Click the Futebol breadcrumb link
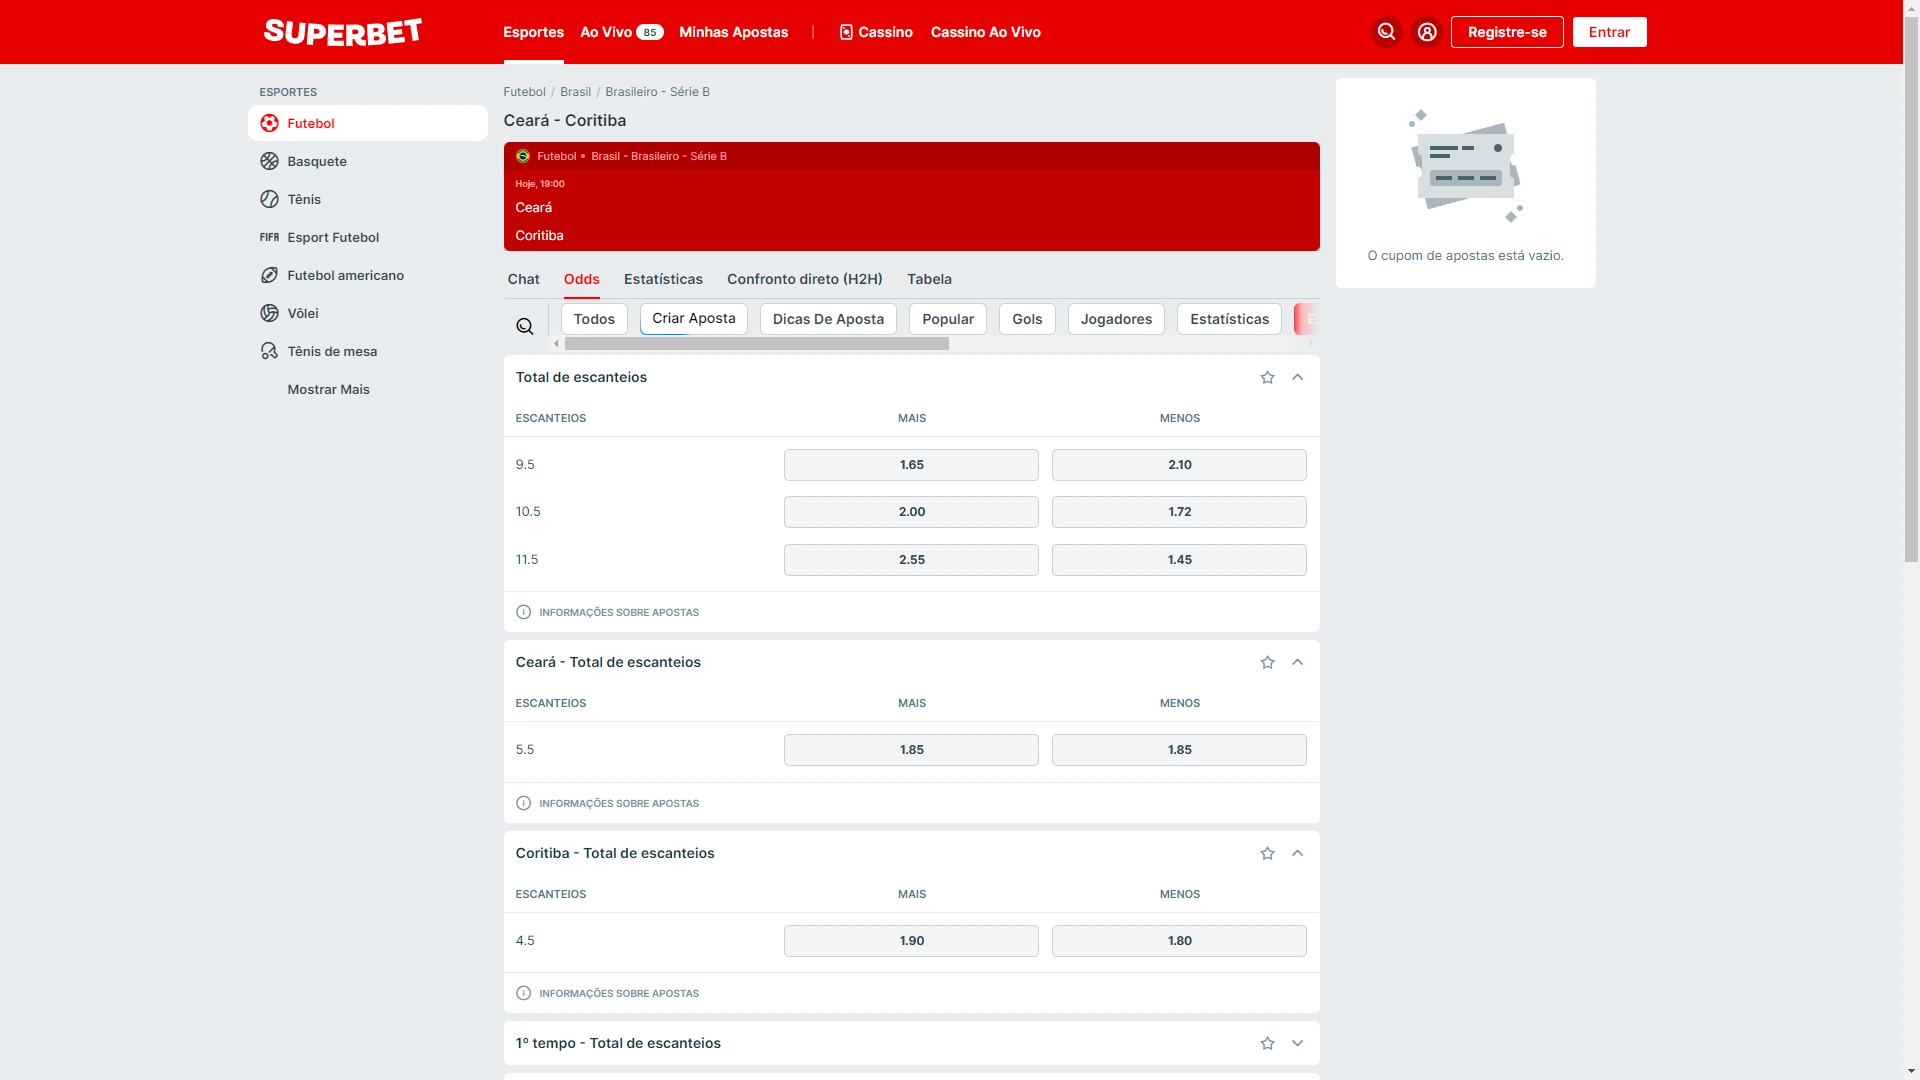This screenshot has width=1920, height=1080. click(524, 91)
